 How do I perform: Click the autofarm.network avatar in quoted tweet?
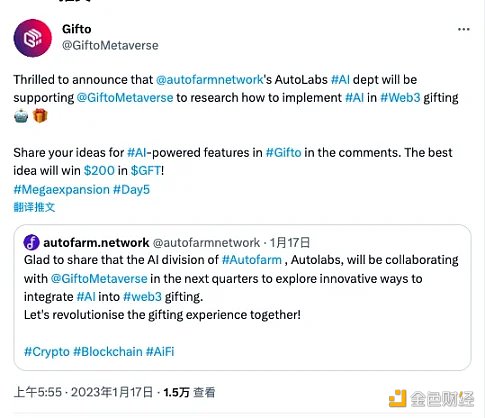[32, 243]
